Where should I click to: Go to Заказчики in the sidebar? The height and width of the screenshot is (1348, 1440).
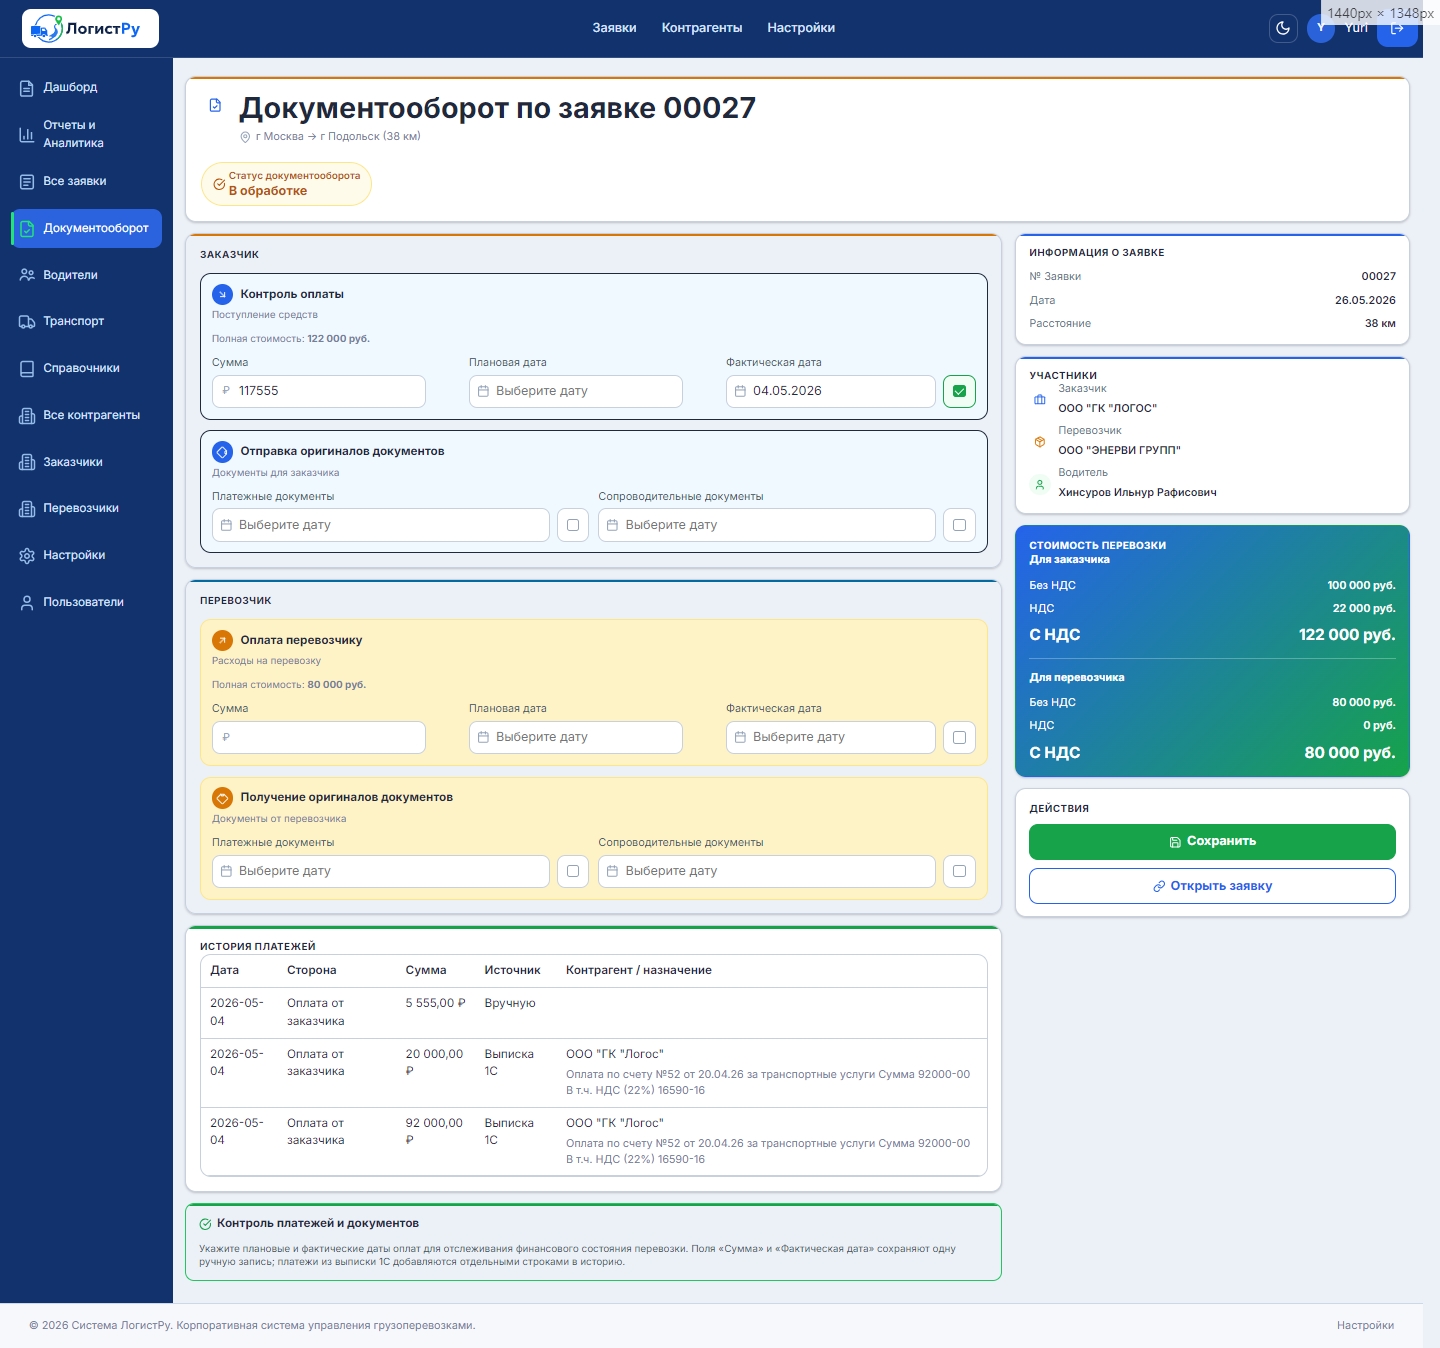(86, 462)
